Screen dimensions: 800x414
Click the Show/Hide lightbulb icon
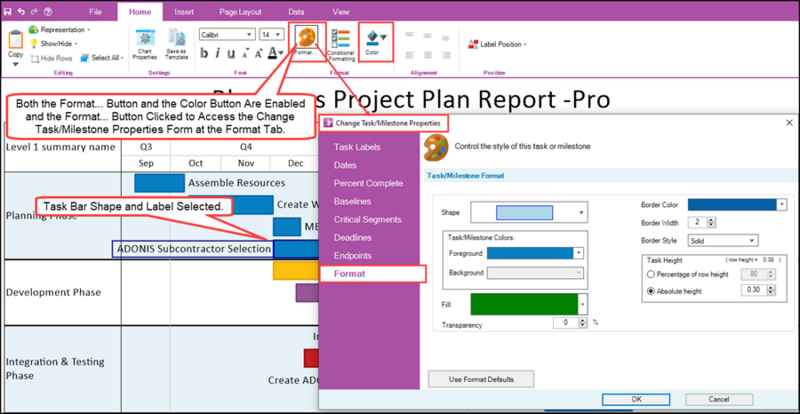[x=34, y=44]
